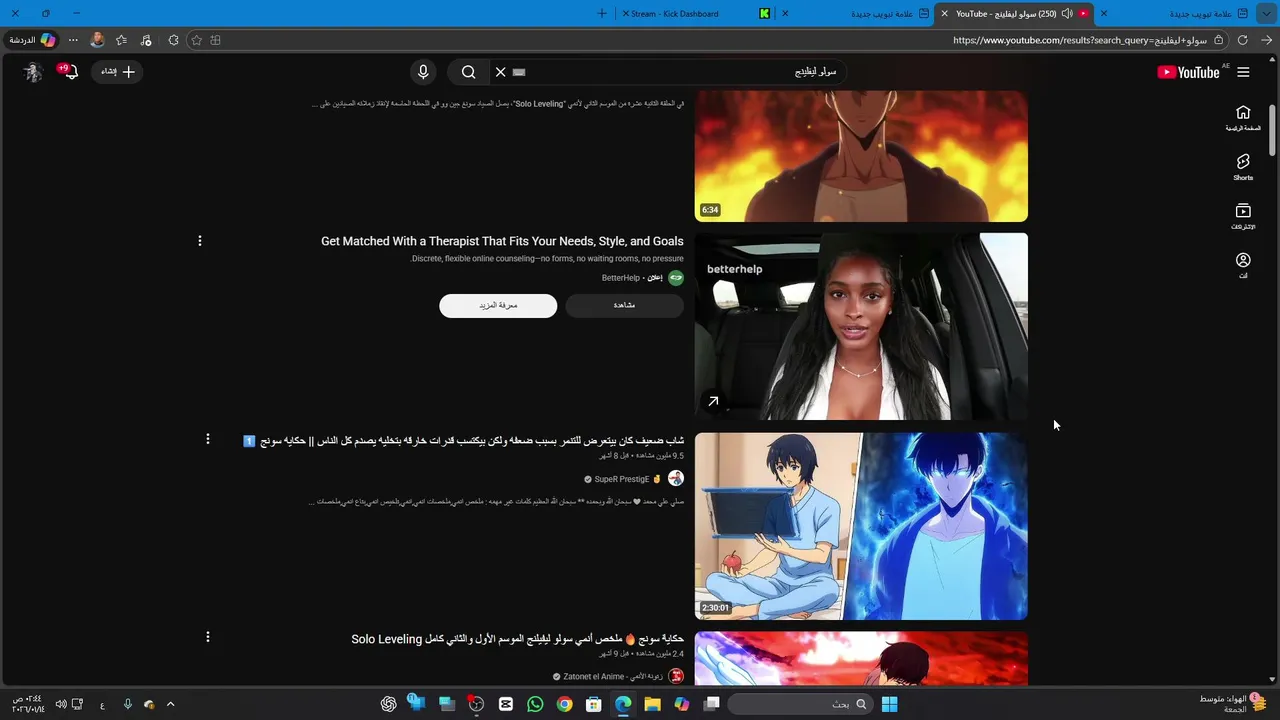Click the Create (إنشاء) button
The width and height of the screenshot is (1280, 720).
pos(117,72)
